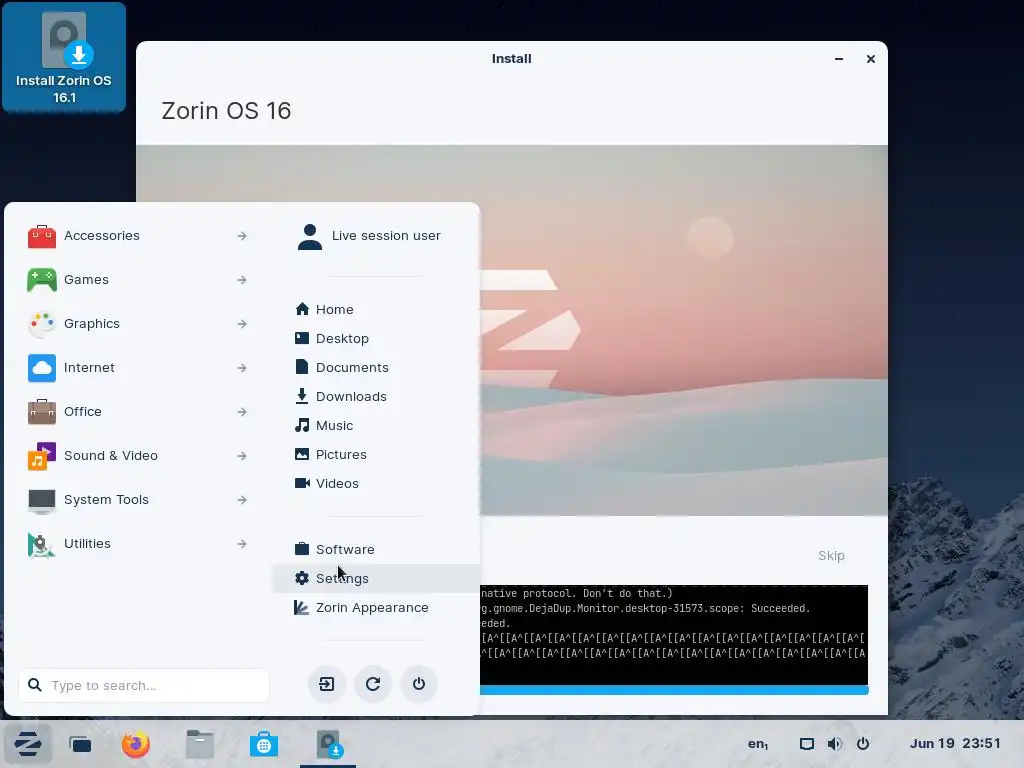Toggle the Zorin menu taskbar button
Viewport: 1024px width, 768px height.
click(27, 744)
